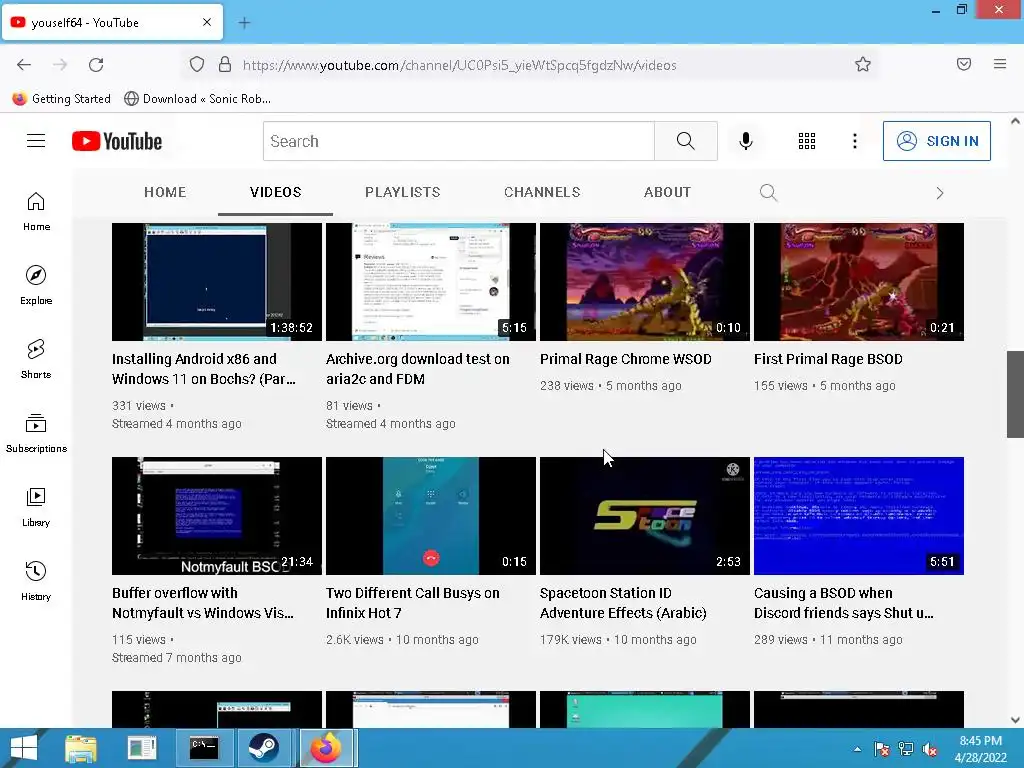Image resolution: width=1024 pixels, height=768 pixels.
Task: Open History in the sidebar
Action: click(36, 581)
